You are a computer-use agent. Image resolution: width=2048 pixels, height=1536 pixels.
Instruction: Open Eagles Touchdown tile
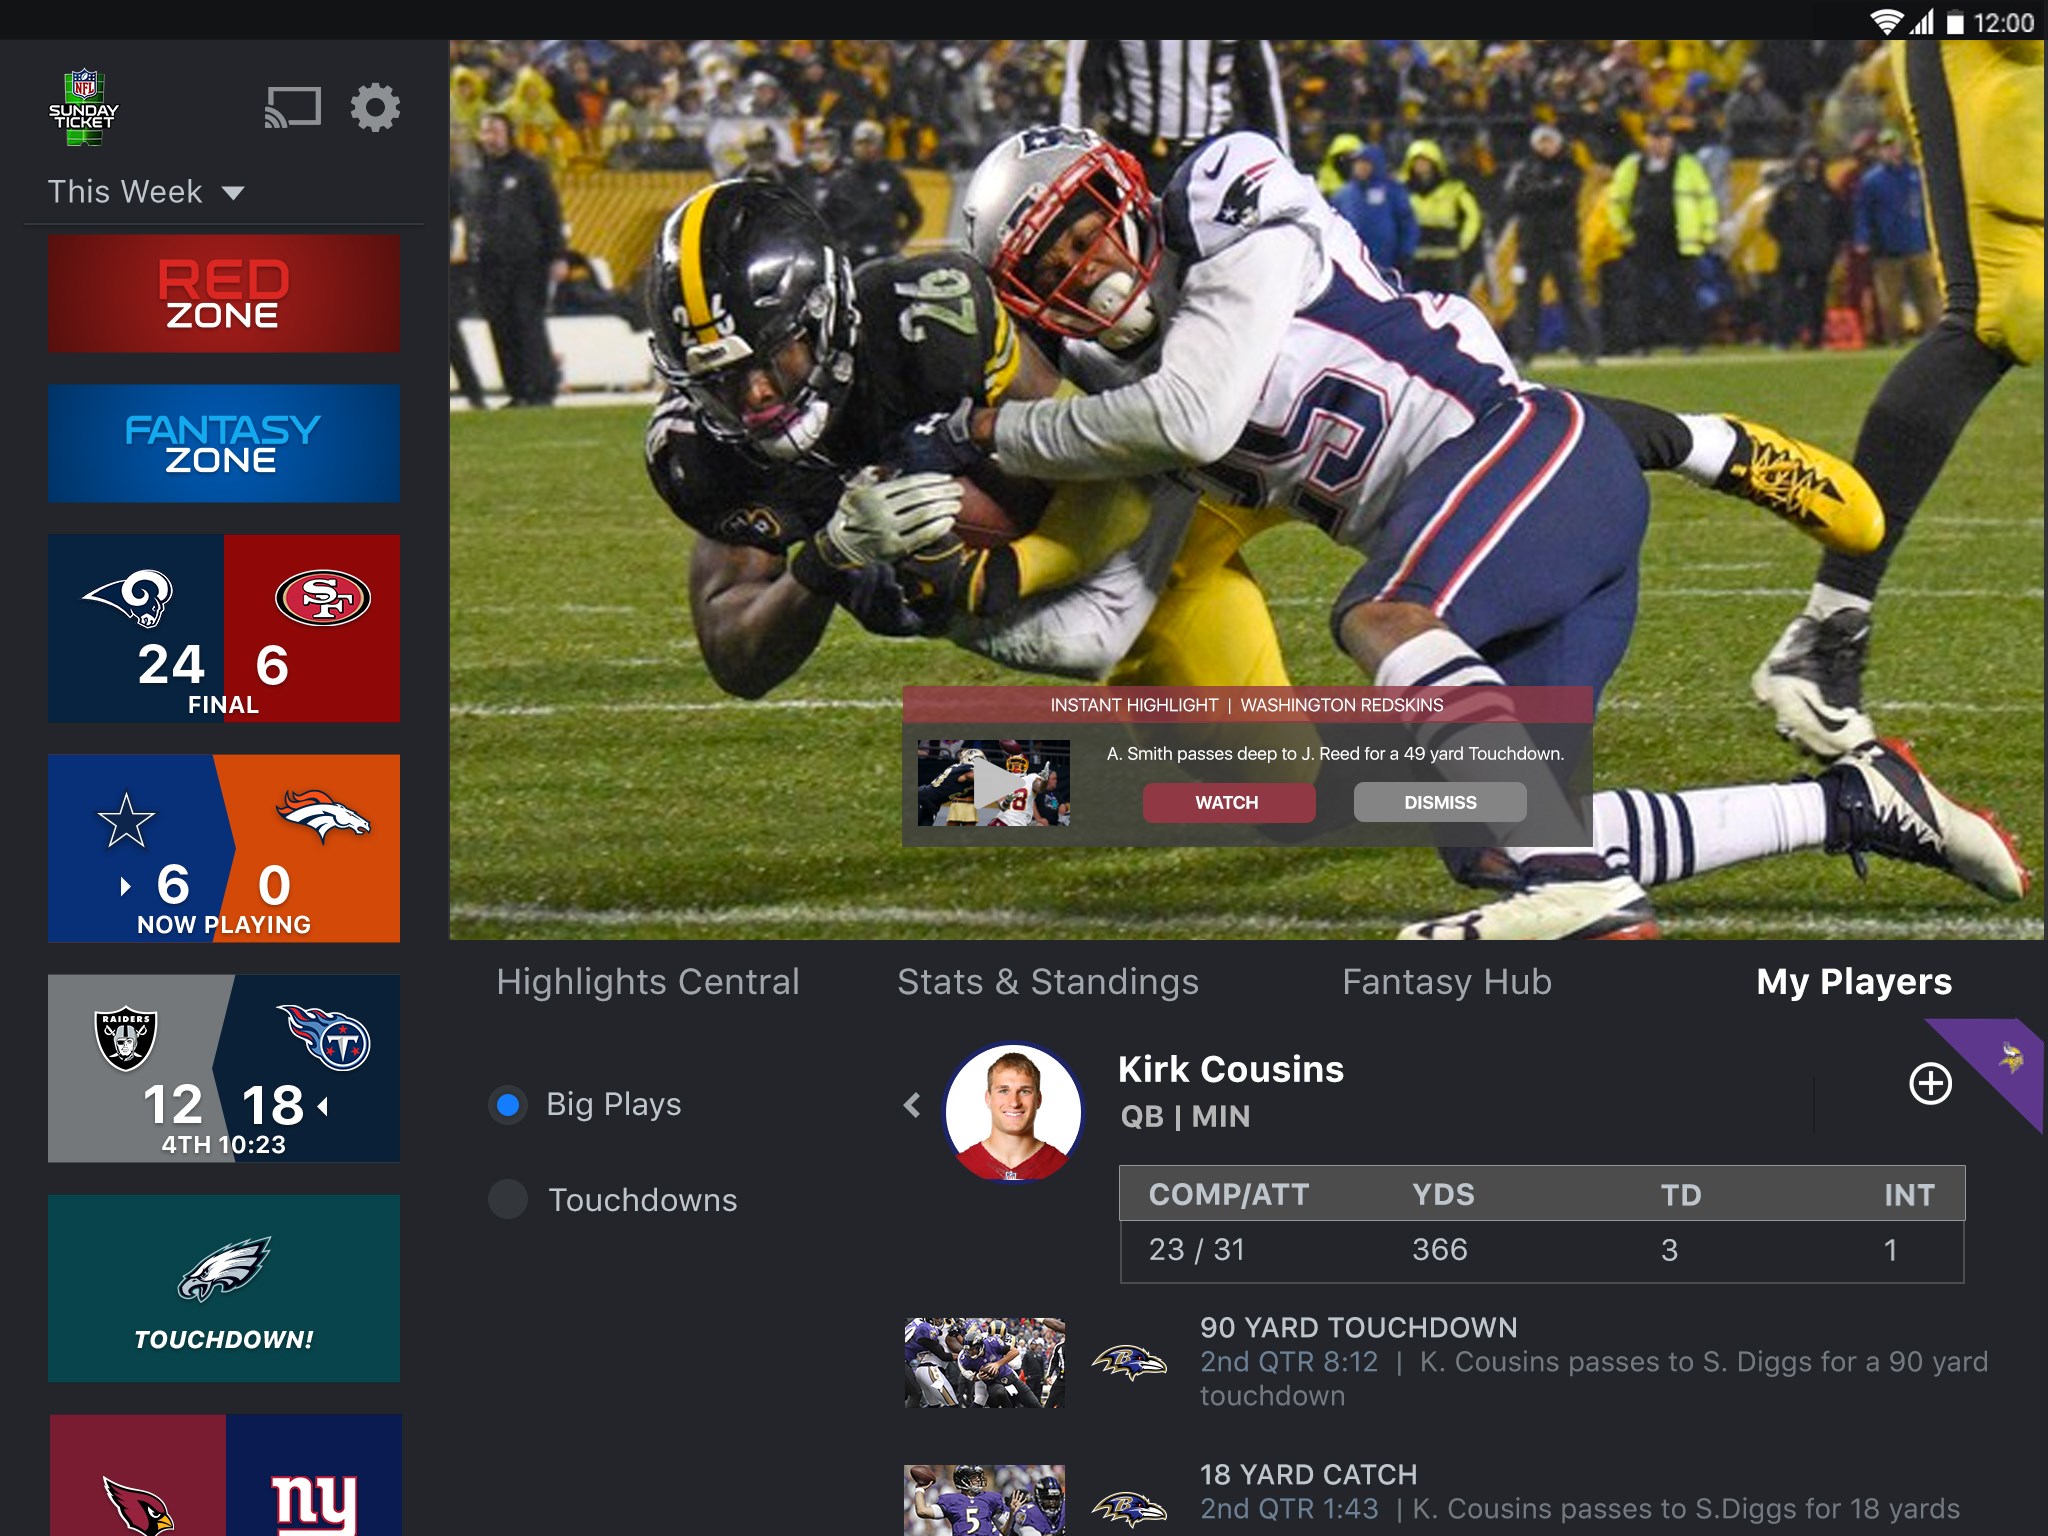tap(224, 1288)
